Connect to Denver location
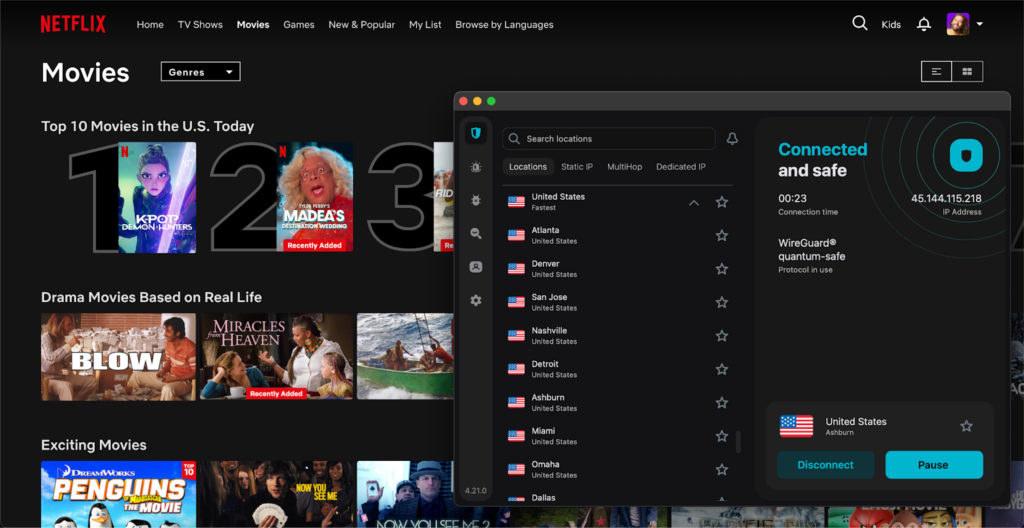The image size is (1024, 528). coord(617,269)
